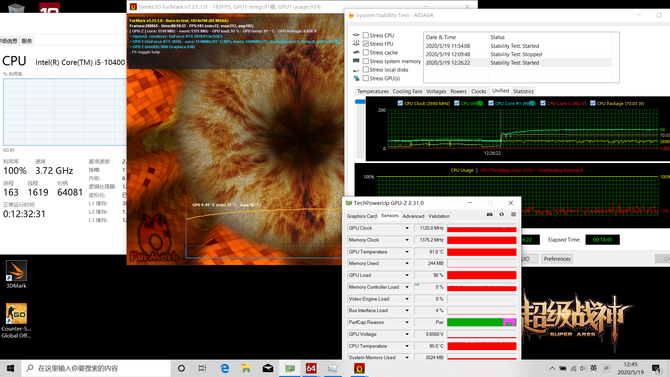Image resolution: width=670 pixels, height=377 pixels.
Task: Open the Windows Start menu
Action: click(x=10, y=368)
